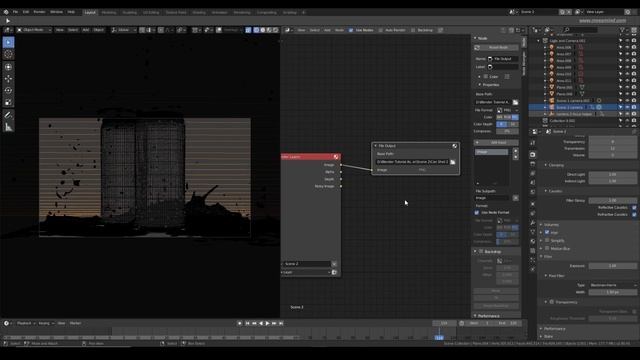The height and width of the screenshot is (360, 640).
Task: Select the Transform tool in viewport toolbar
Action: [x=8, y=67]
